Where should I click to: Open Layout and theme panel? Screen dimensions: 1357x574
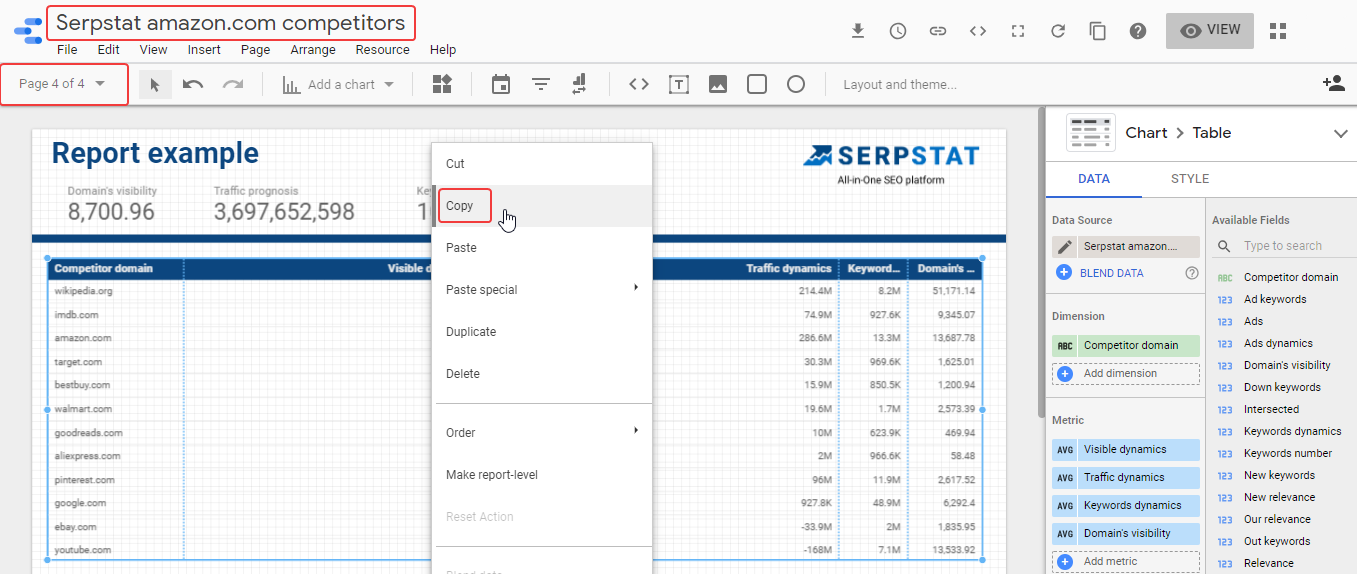(x=900, y=85)
